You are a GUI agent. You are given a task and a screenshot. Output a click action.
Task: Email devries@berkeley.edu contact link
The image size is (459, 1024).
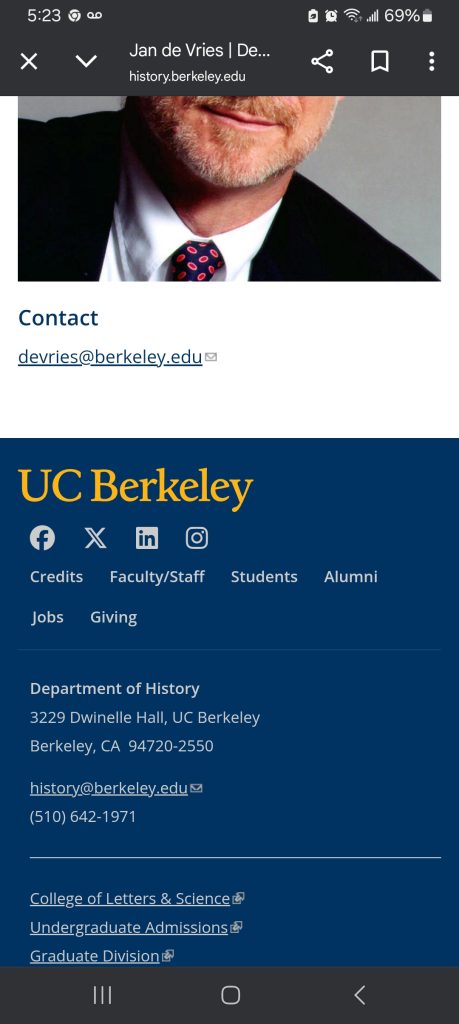pyautogui.click(x=110, y=357)
